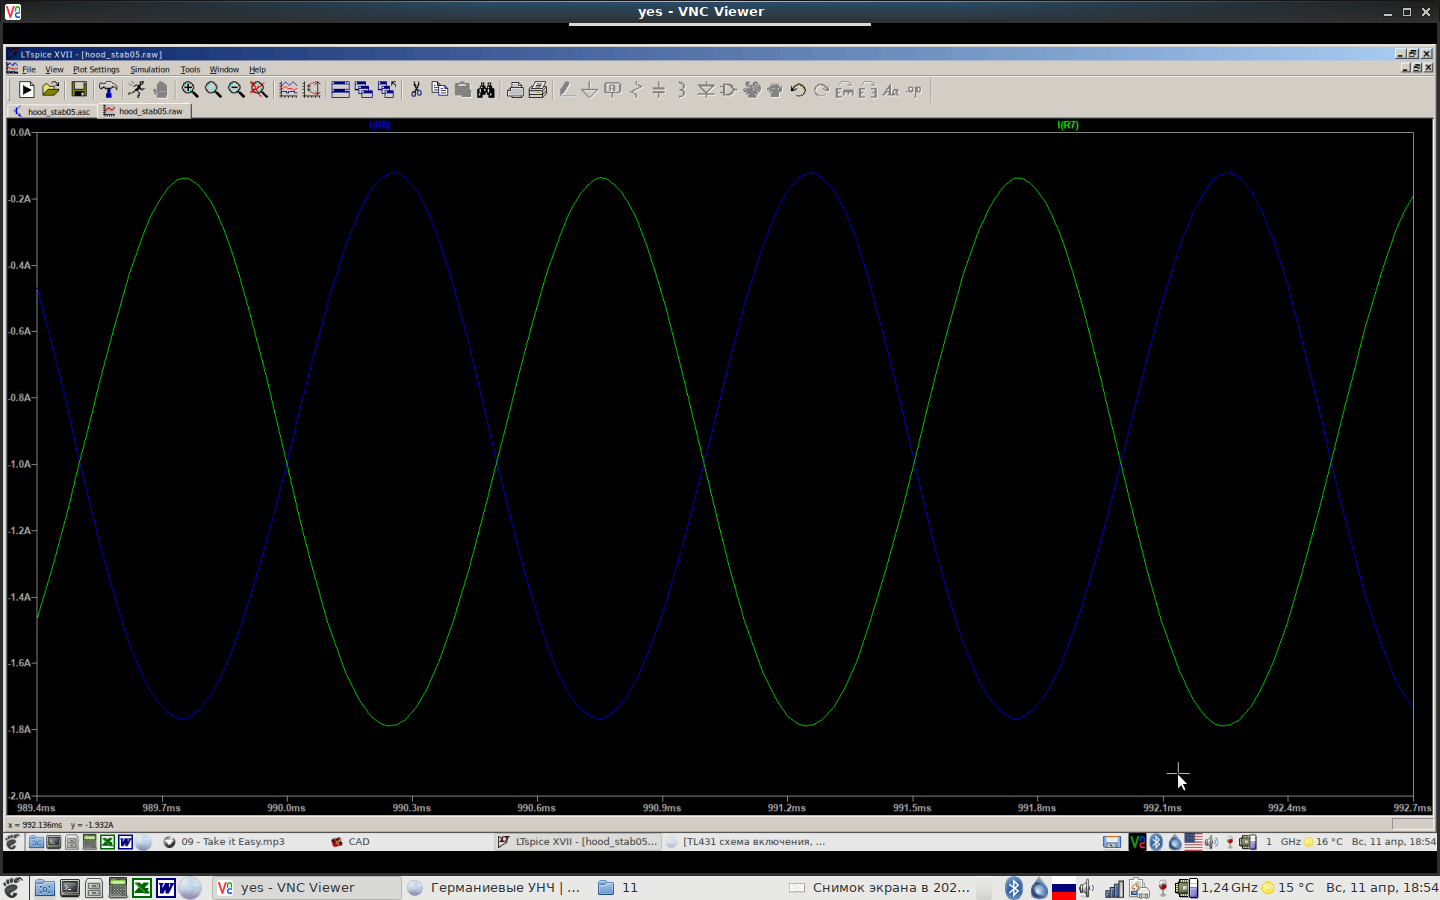The height and width of the screenshot is (900, 1440).
Task: Click the yes - VNC Viewer taskbar button
Action: (x=298, y=888)
